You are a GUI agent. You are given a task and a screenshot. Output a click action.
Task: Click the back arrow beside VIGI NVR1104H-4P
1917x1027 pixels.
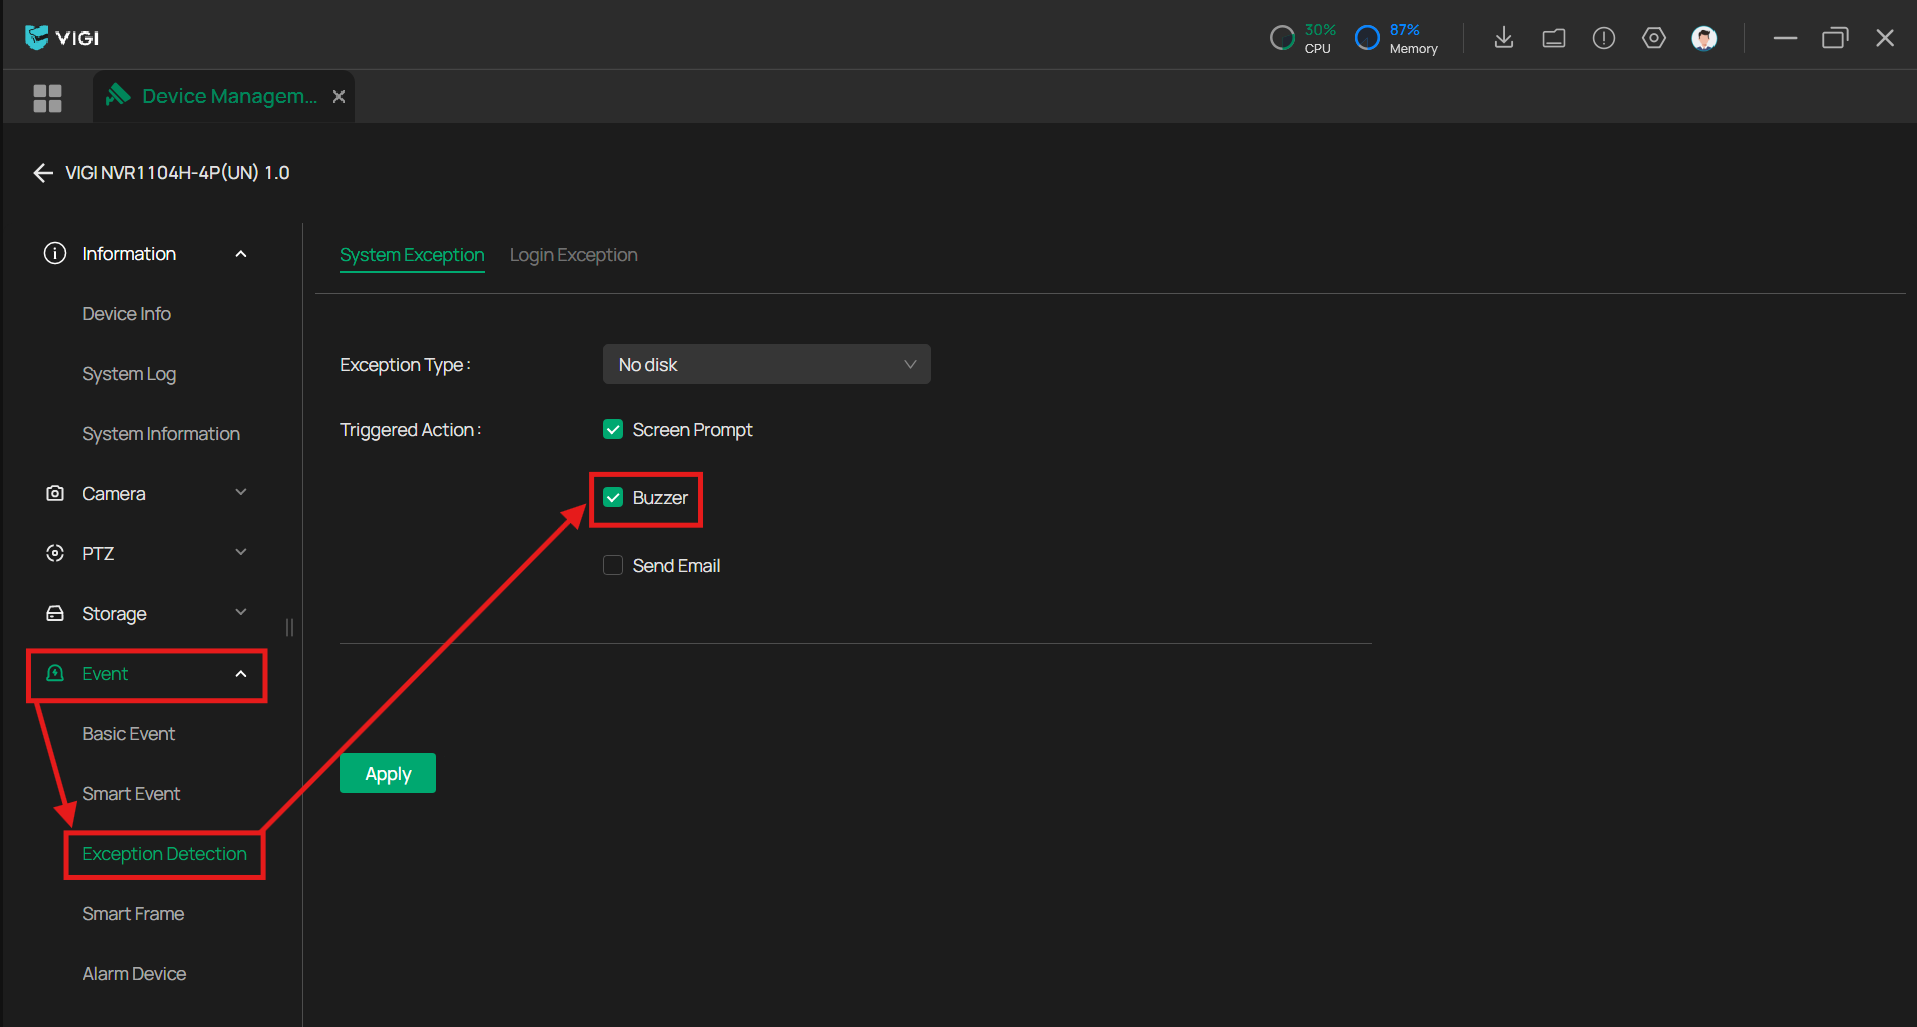click(x=43, y=173)
